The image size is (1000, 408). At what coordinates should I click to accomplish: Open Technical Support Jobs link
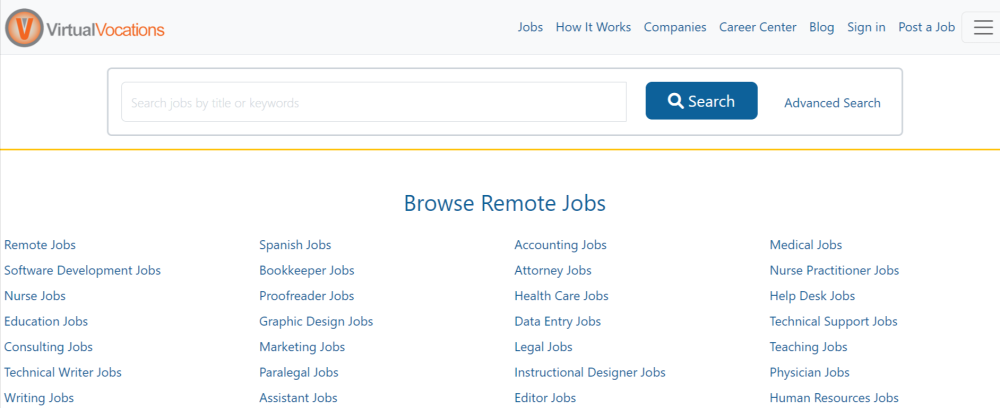click(x=834, y=321)
